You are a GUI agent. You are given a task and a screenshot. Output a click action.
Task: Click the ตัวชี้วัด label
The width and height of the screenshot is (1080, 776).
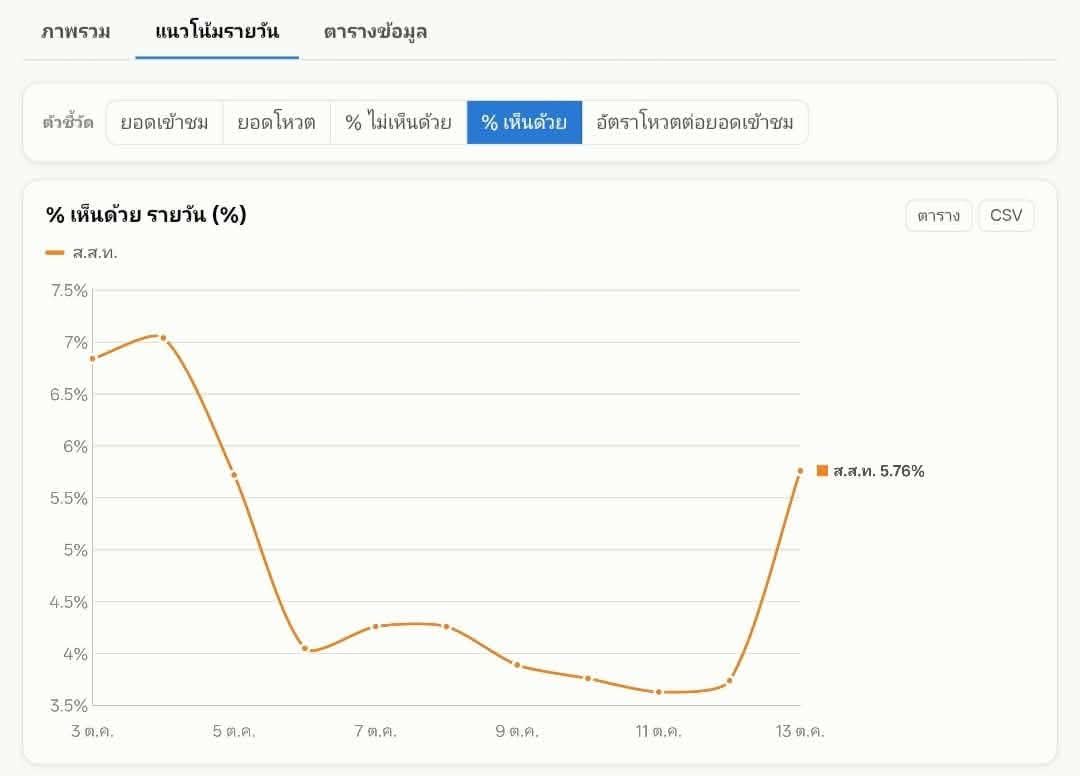click(68, 123)
